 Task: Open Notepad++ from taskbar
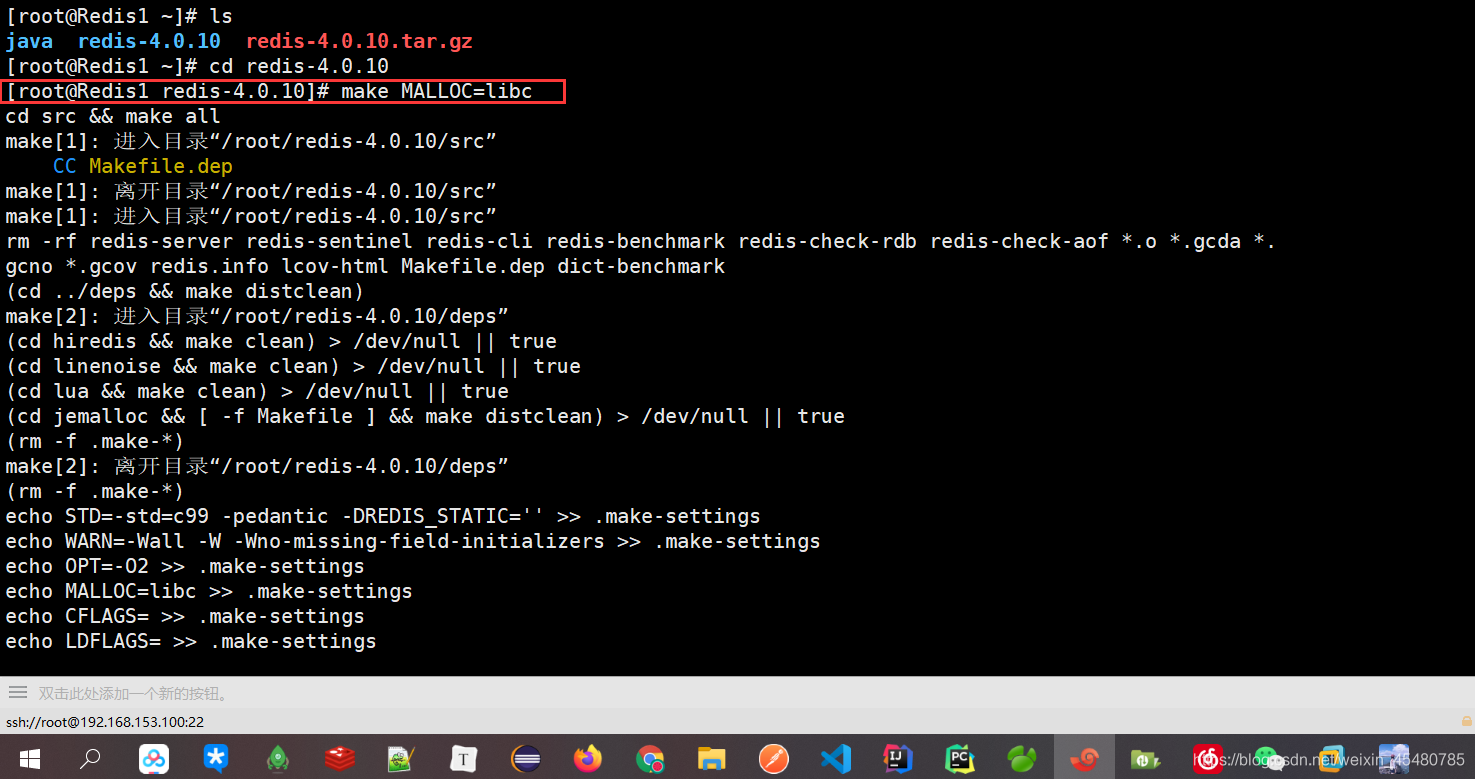(401, 759)
